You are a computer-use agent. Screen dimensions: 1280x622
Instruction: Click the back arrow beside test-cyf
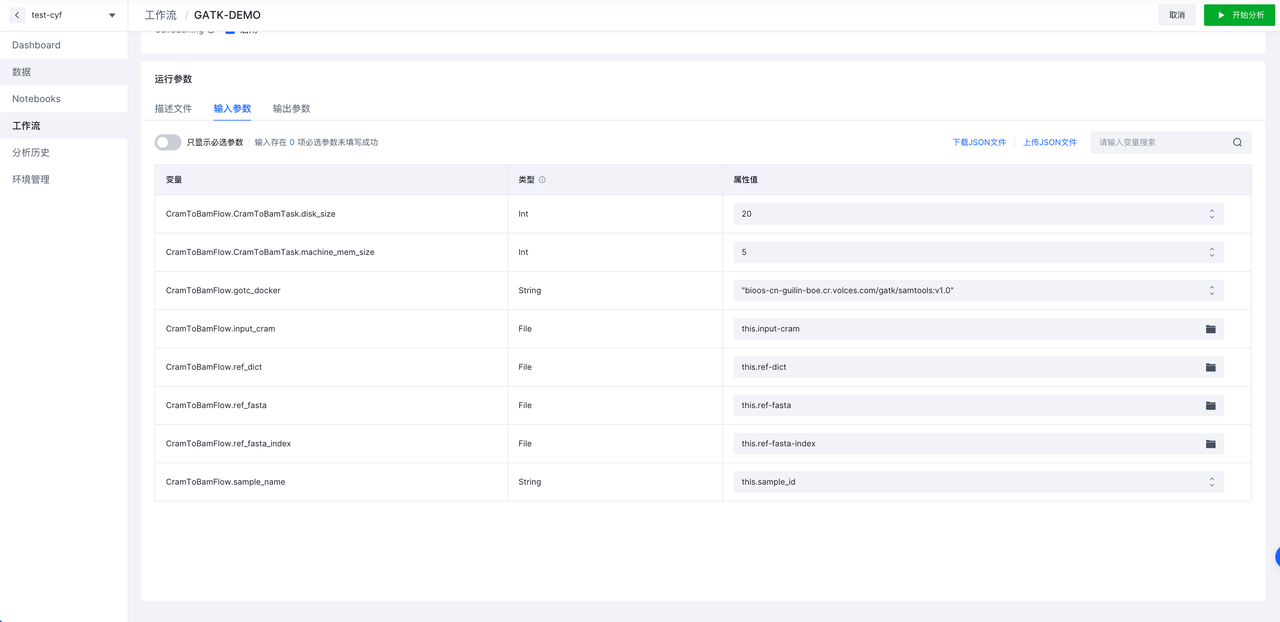(x=17, y=15)
